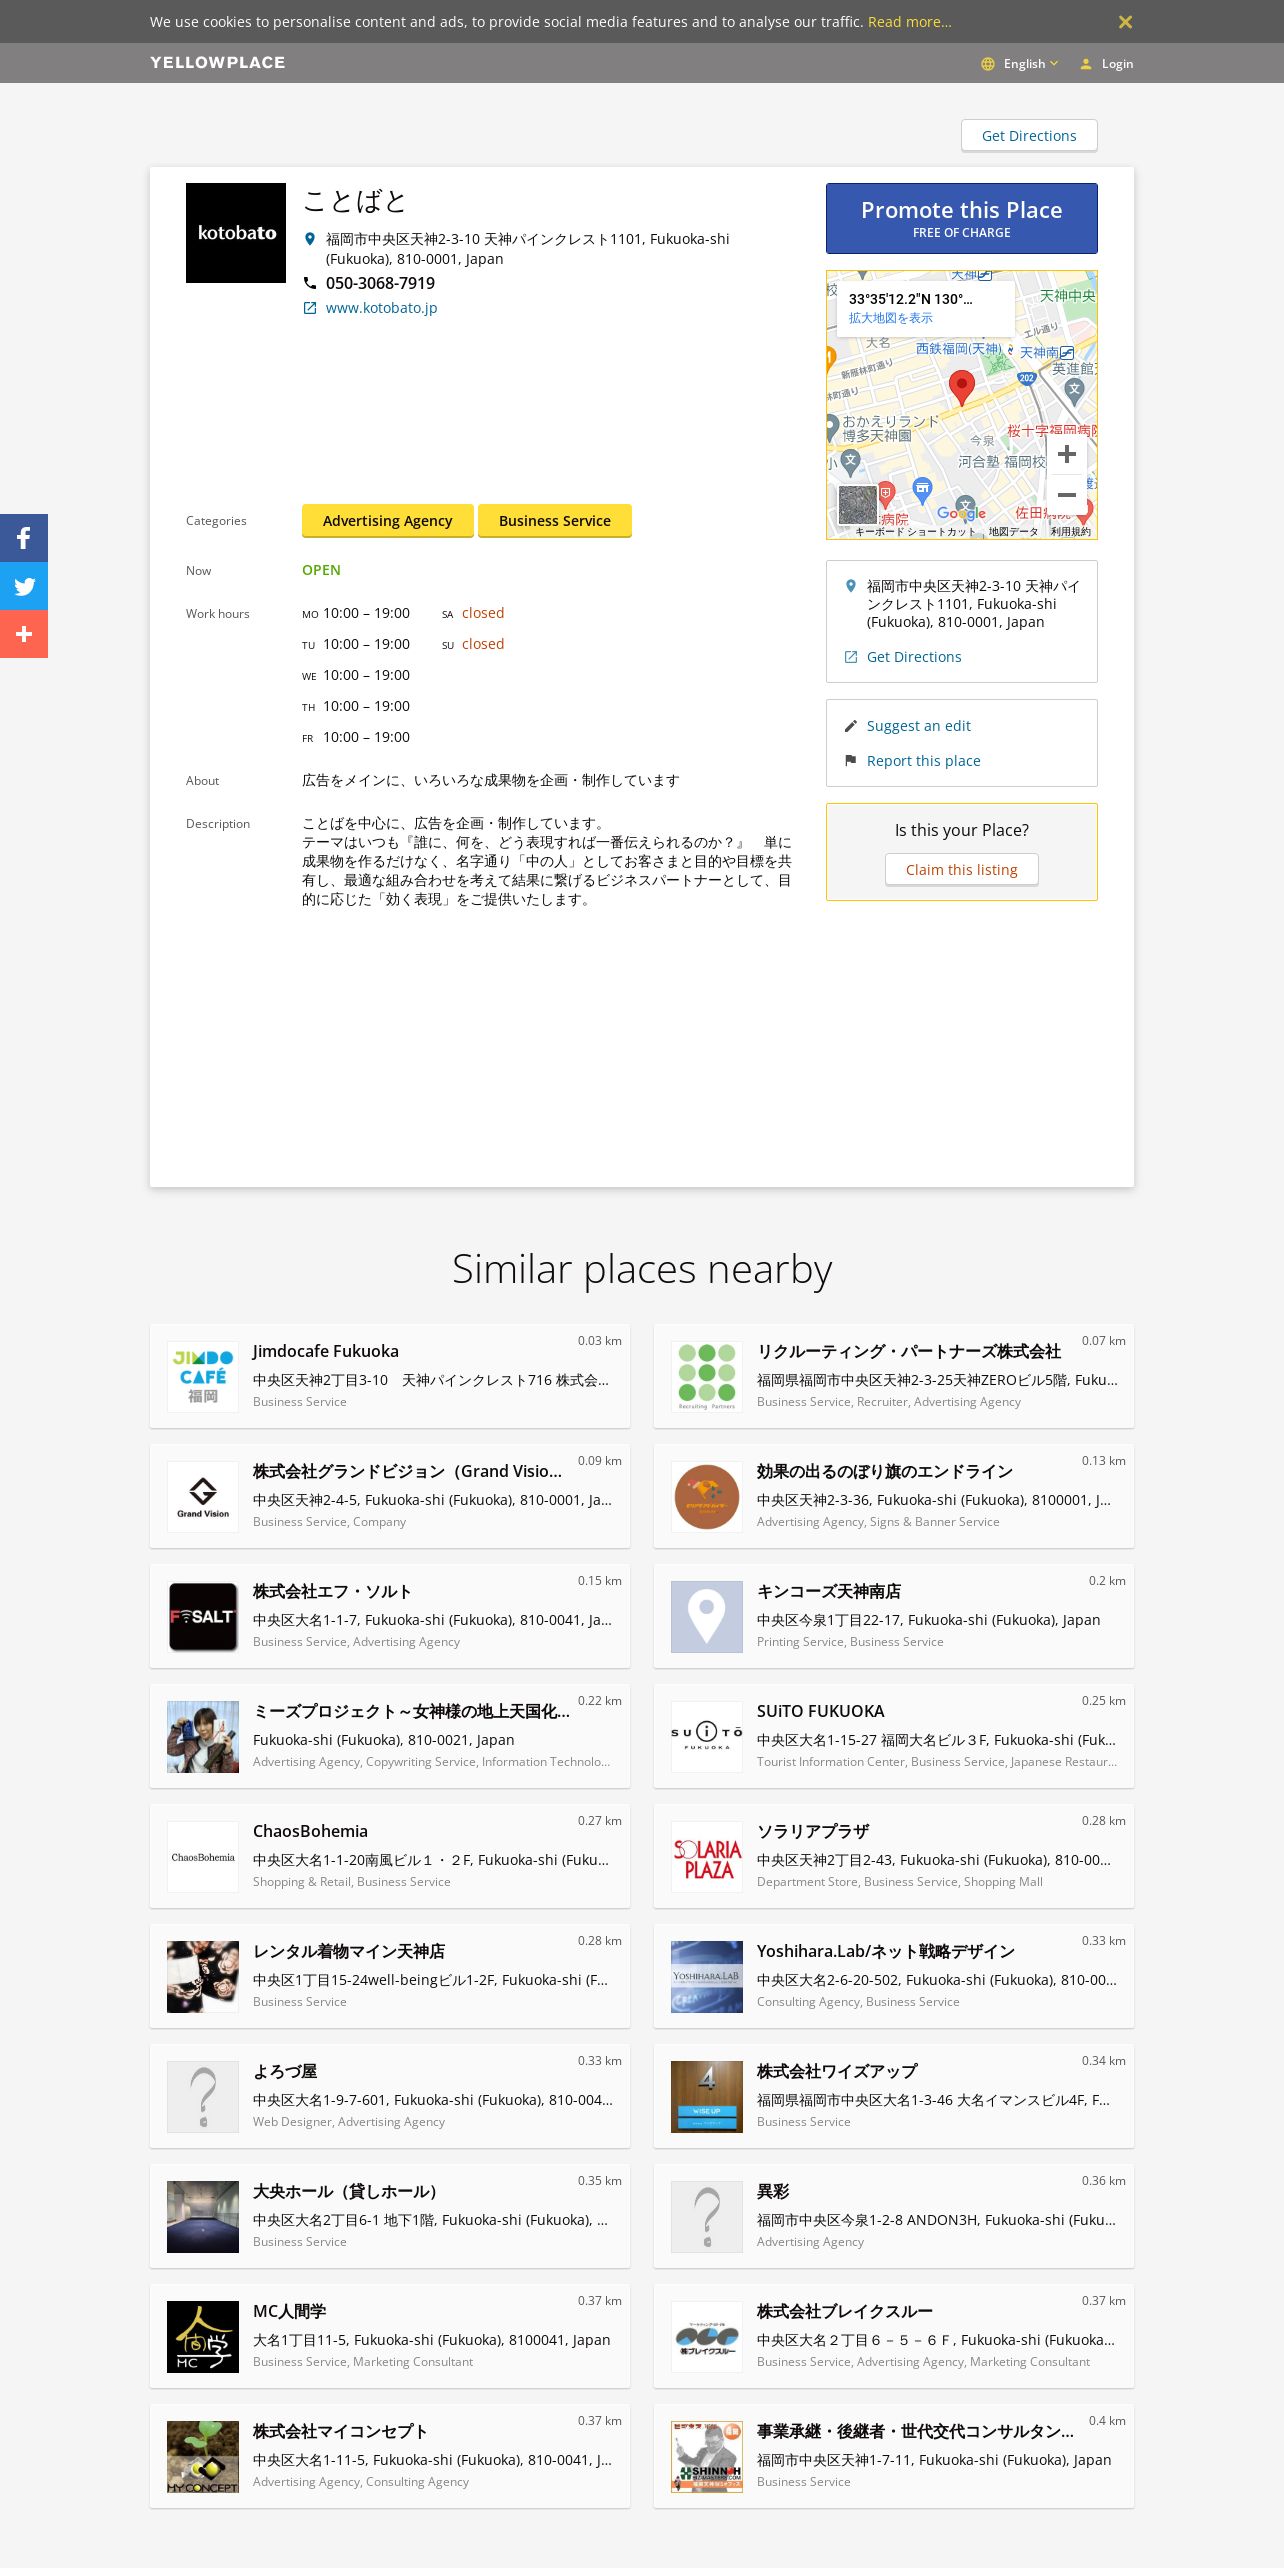Open the Login link
The image size is (1284, 2568).
tap(1117, 64)
